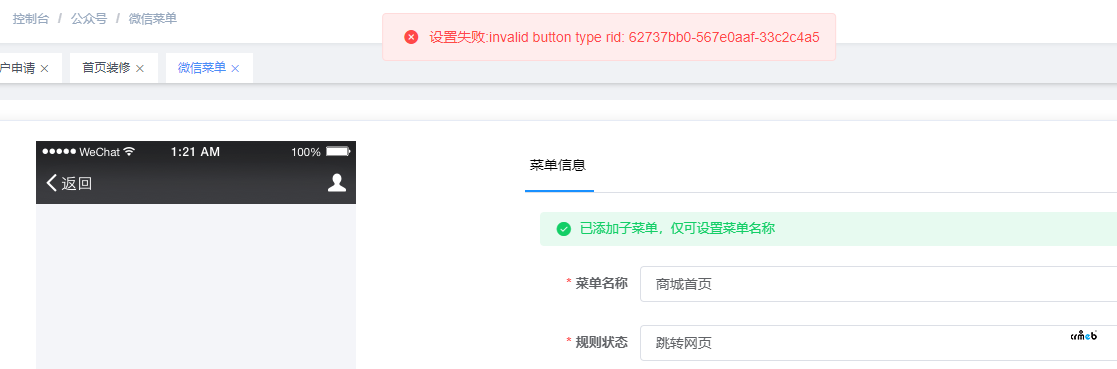
Task: Close the 户申请 tab
Action: point(44,68)
